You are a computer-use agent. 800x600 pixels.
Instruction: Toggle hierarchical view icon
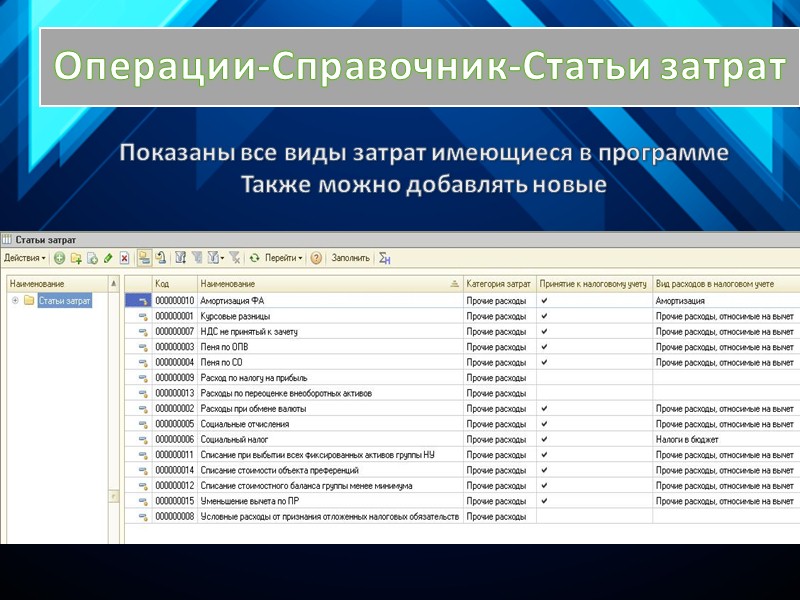click(x=144, y=258)
